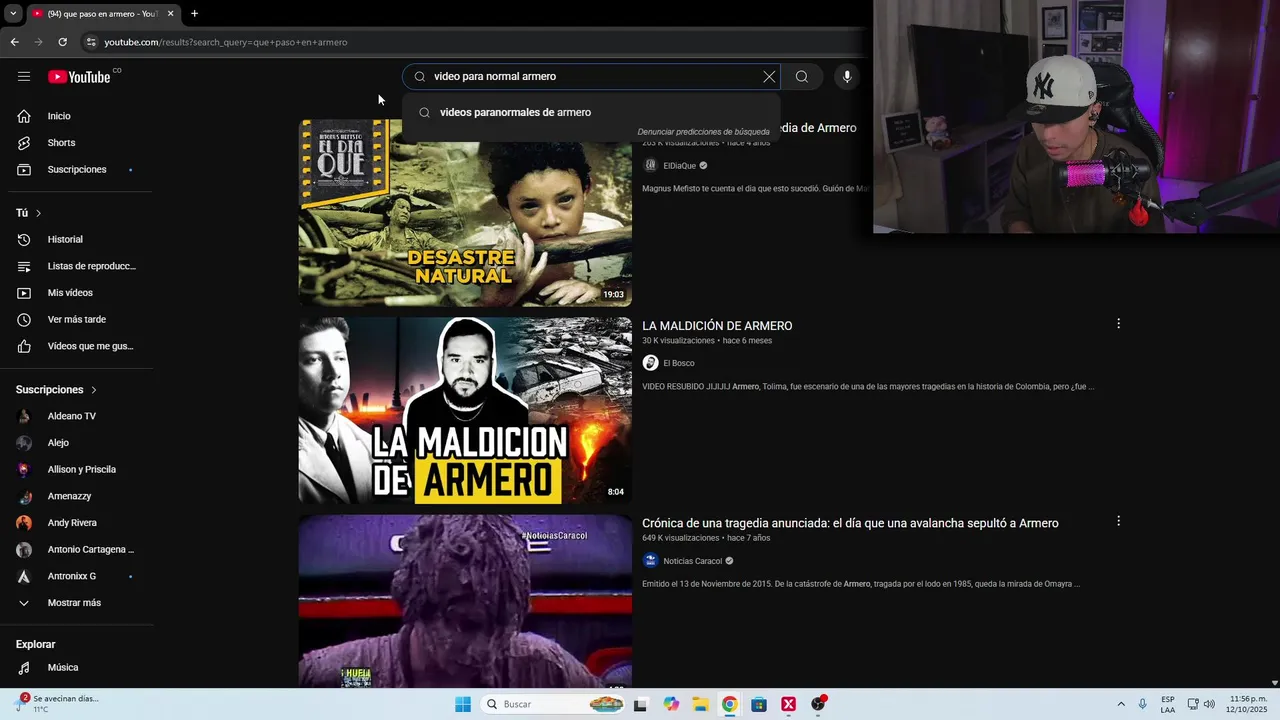Open El Bosco channel avatar
Viewport: 1280px width, 720px height.
650,363
